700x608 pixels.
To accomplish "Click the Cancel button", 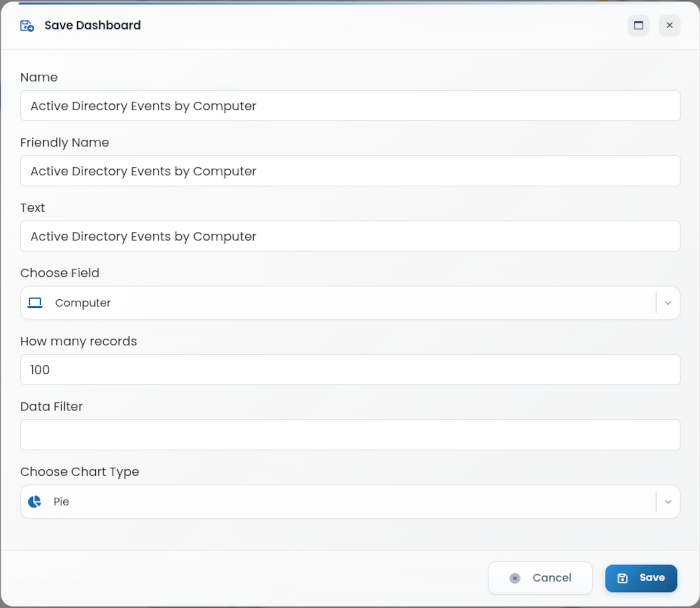I will point(540,579).
